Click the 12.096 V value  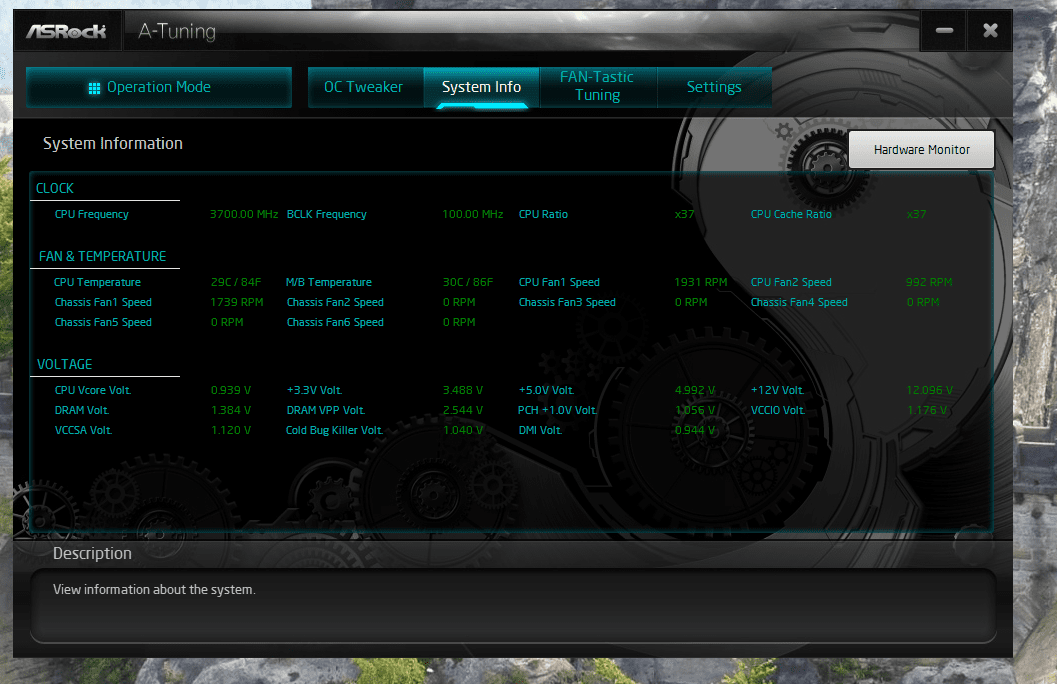930,391
